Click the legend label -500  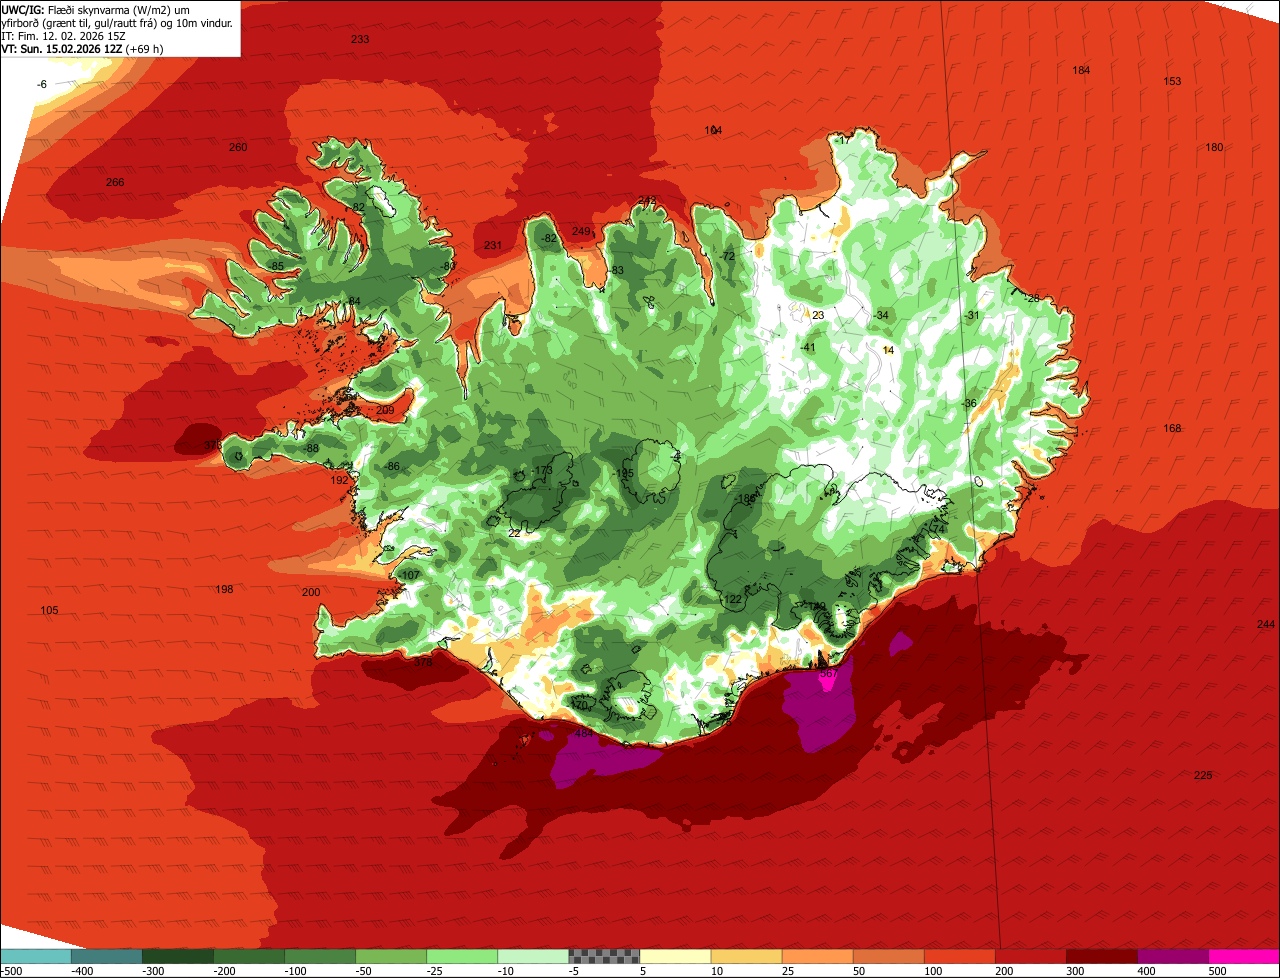click(x=11, y=970)
